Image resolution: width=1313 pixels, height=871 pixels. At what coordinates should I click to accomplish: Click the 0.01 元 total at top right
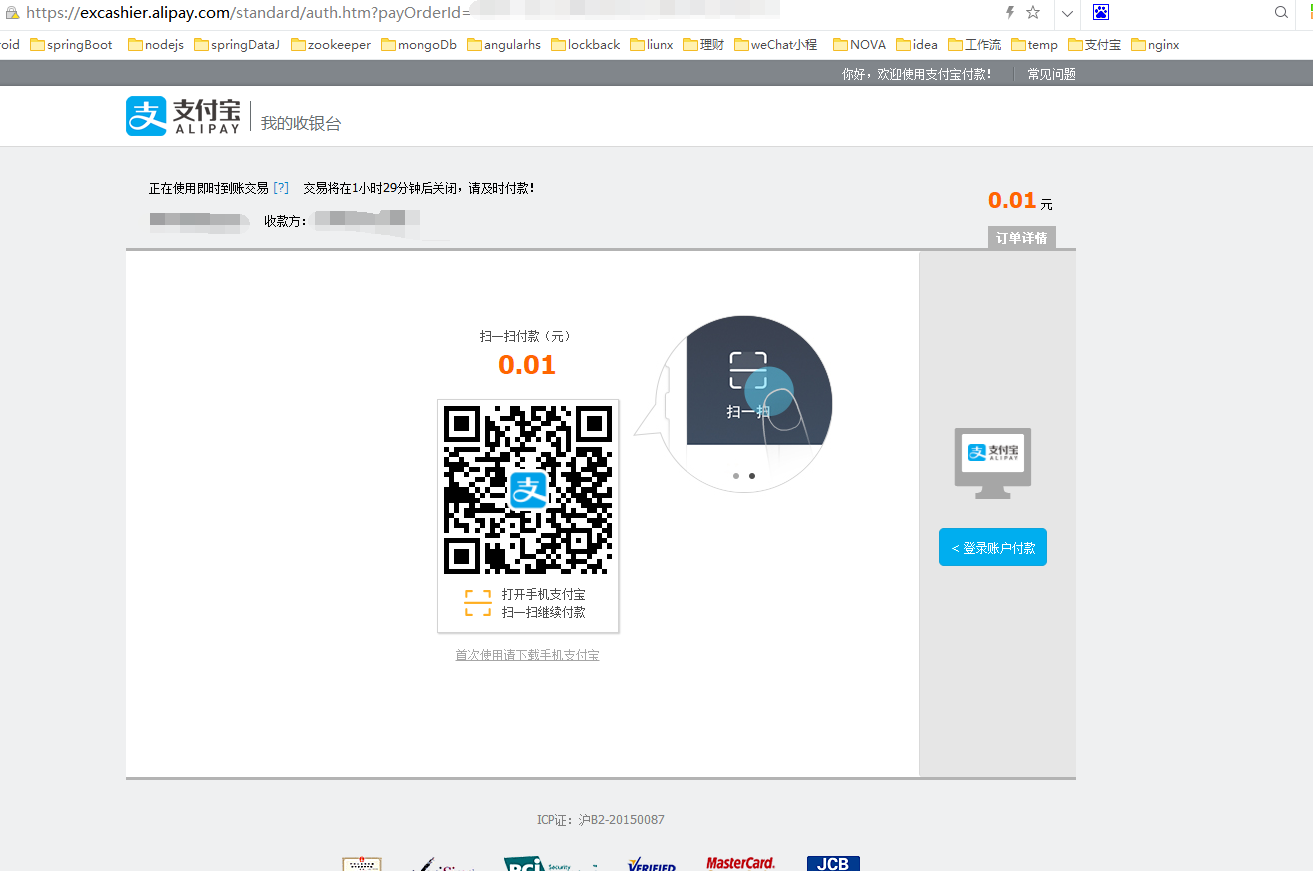tap(1020, 201)
